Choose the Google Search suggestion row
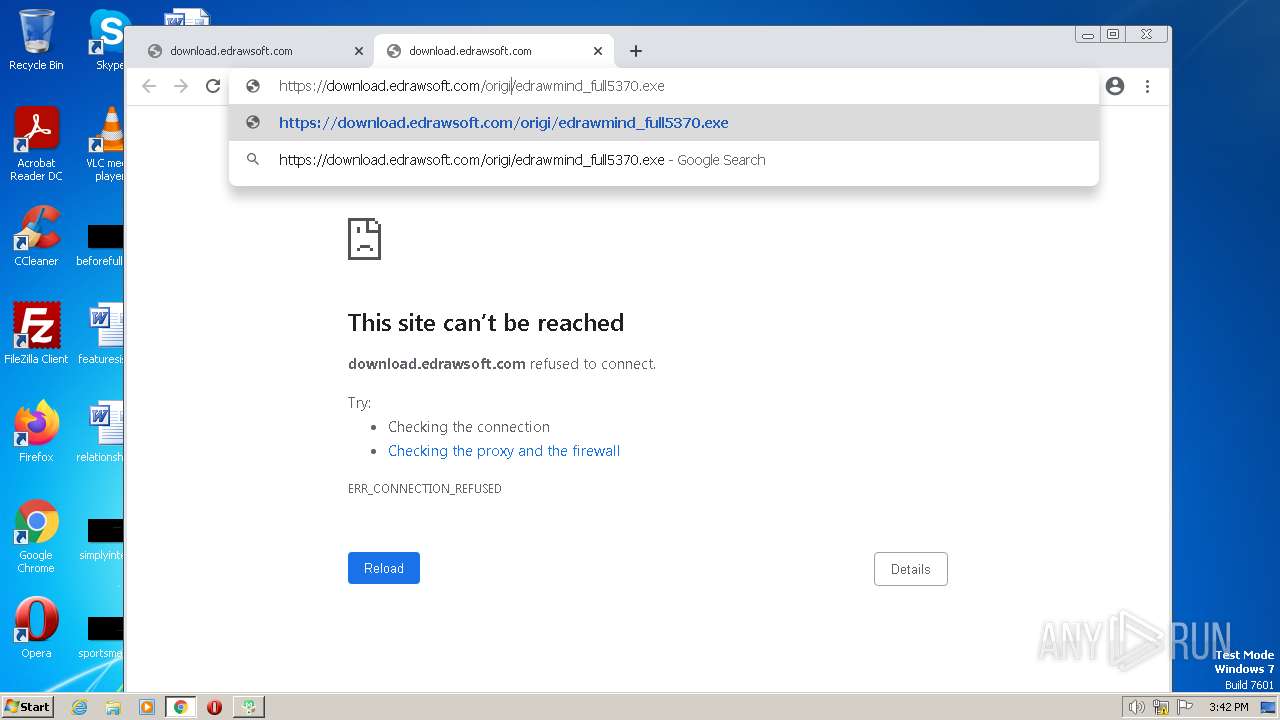The width and height of the screenshot is (1280, 720). pyautogui.click(x=664, y=160)
